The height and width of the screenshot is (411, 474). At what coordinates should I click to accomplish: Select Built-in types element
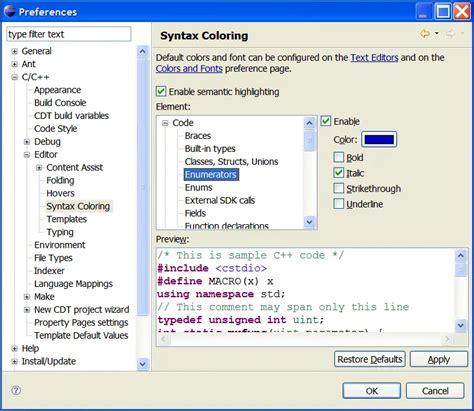click(210, 149)
